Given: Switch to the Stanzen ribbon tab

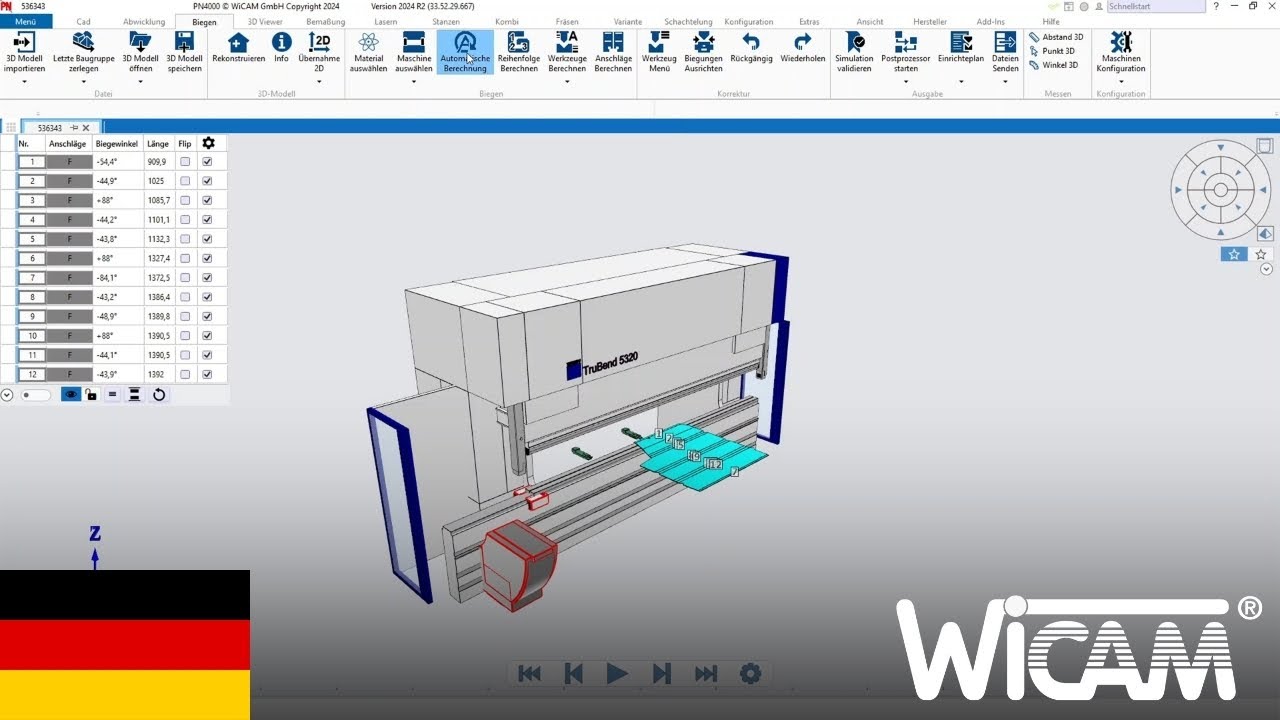Looking at the screenshot, I should [x=447, y=21].
